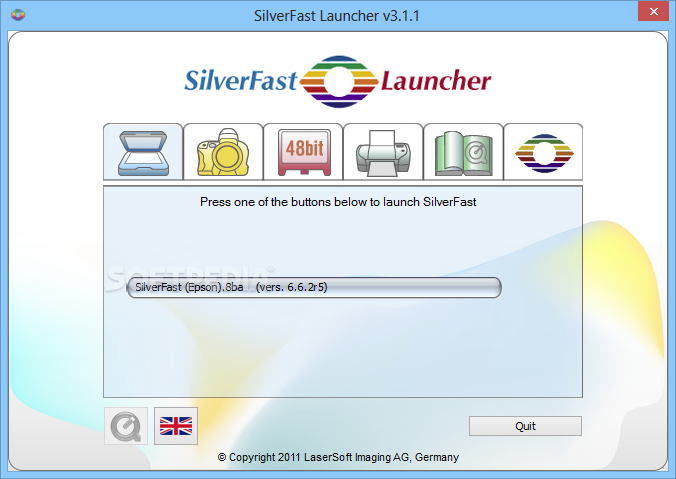Screen dimensions: 676x479
Task: Switch to the yellow camera tab
Action: click(223, 152)
